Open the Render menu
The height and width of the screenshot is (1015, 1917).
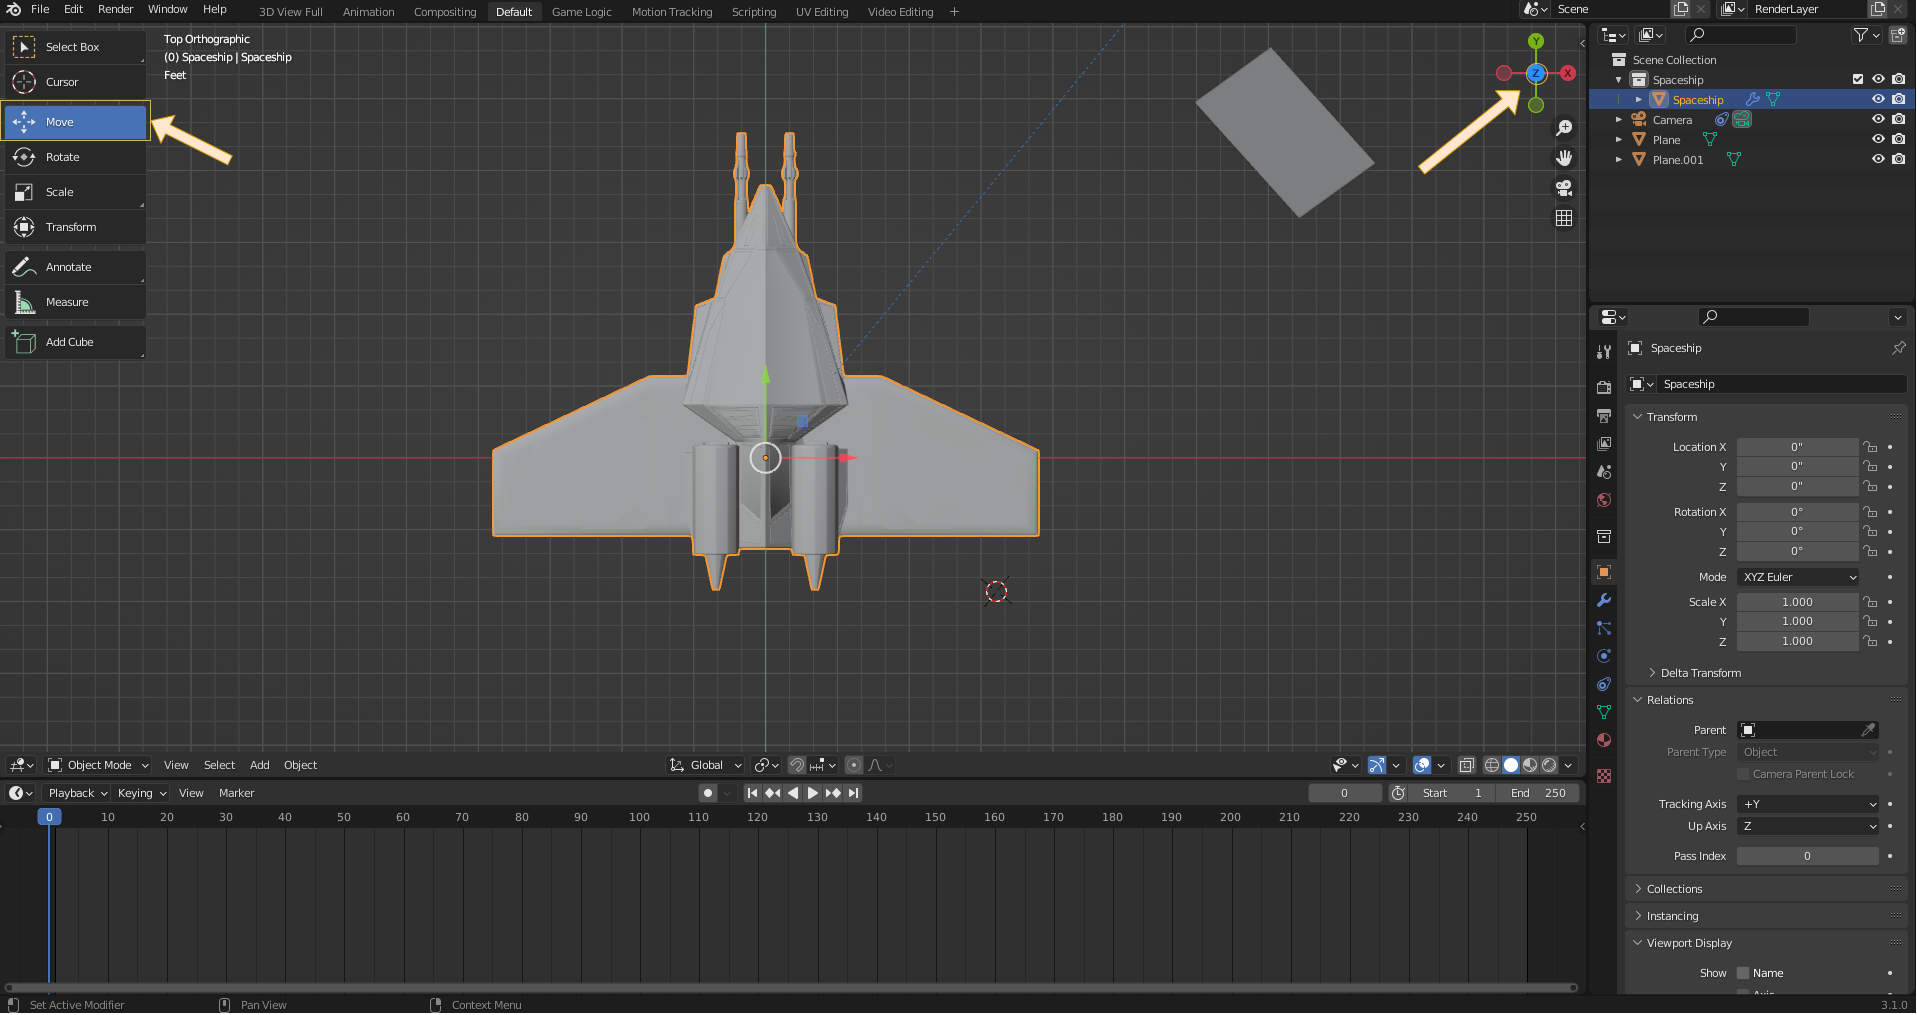pos(115,9)
